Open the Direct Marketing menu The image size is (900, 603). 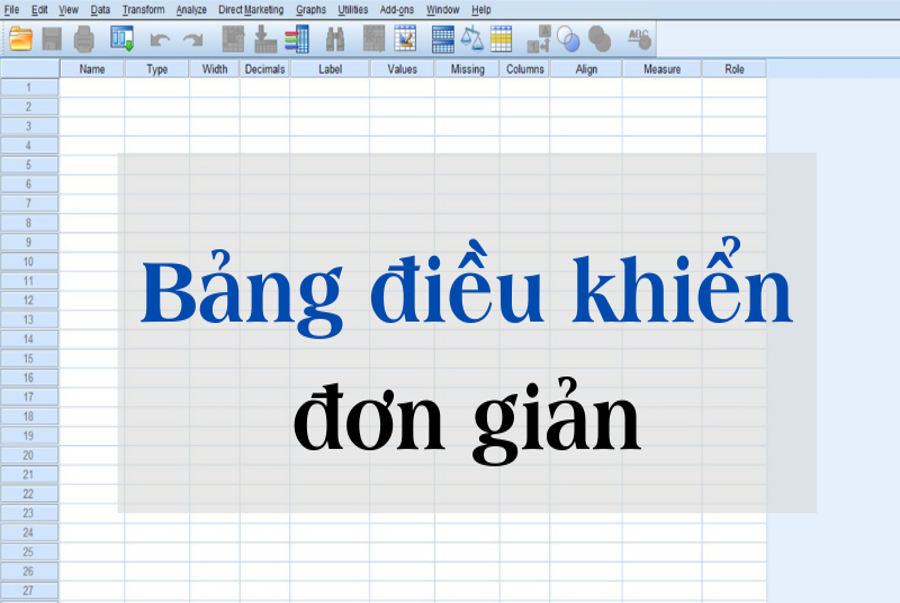[251, 10]
